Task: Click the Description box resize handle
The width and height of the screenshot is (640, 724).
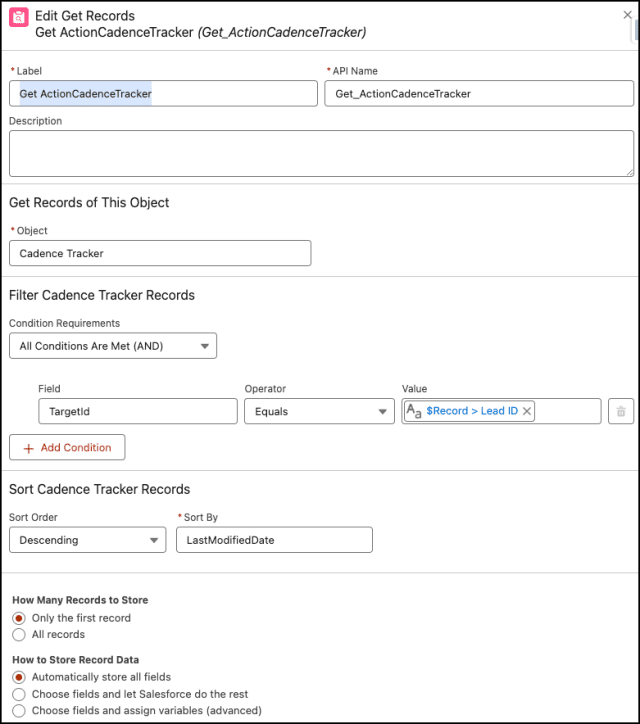Action: point(627,171)
